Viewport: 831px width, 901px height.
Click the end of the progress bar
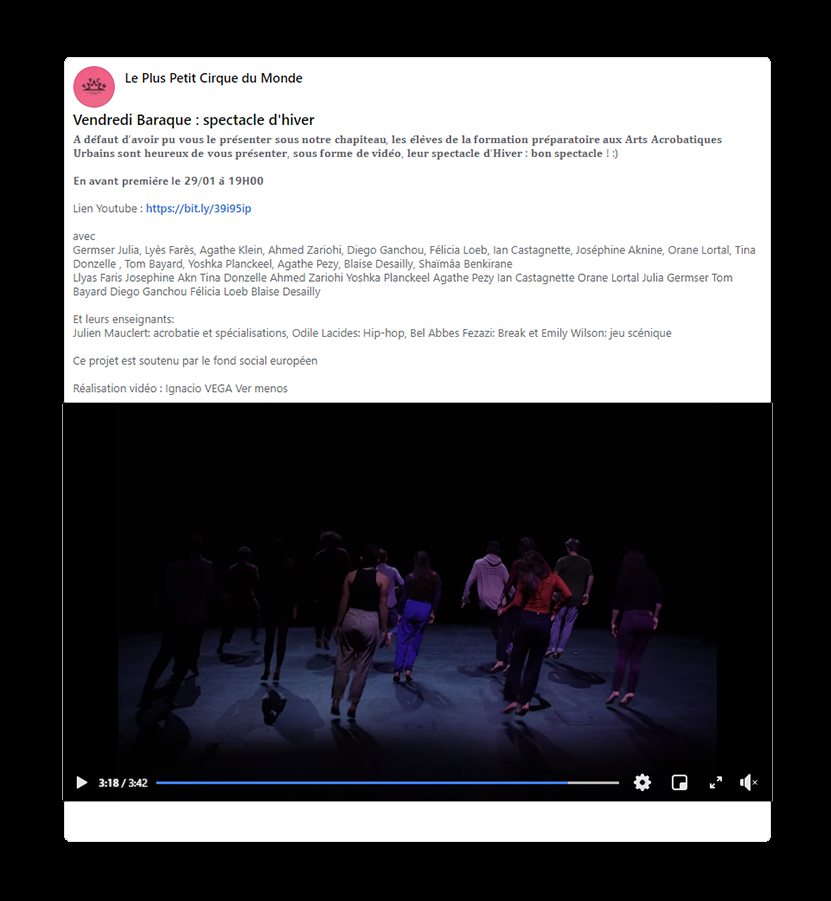click(x=617, y=783)
